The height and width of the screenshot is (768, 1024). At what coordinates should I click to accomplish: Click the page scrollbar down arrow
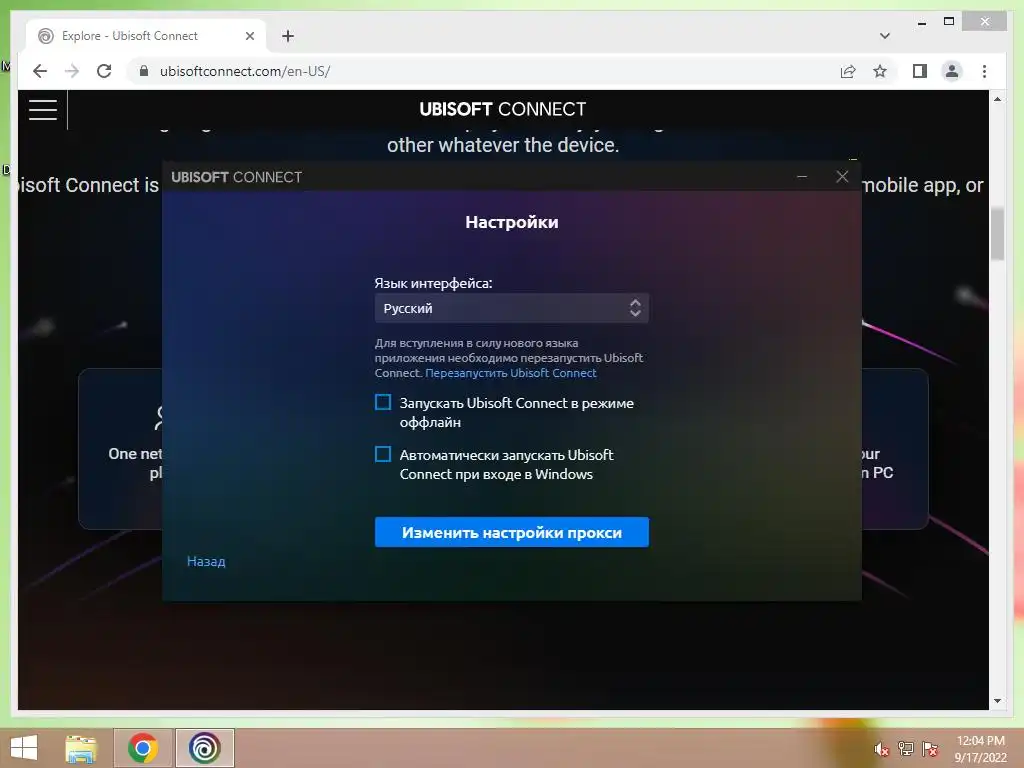click(x=997, y=701)
